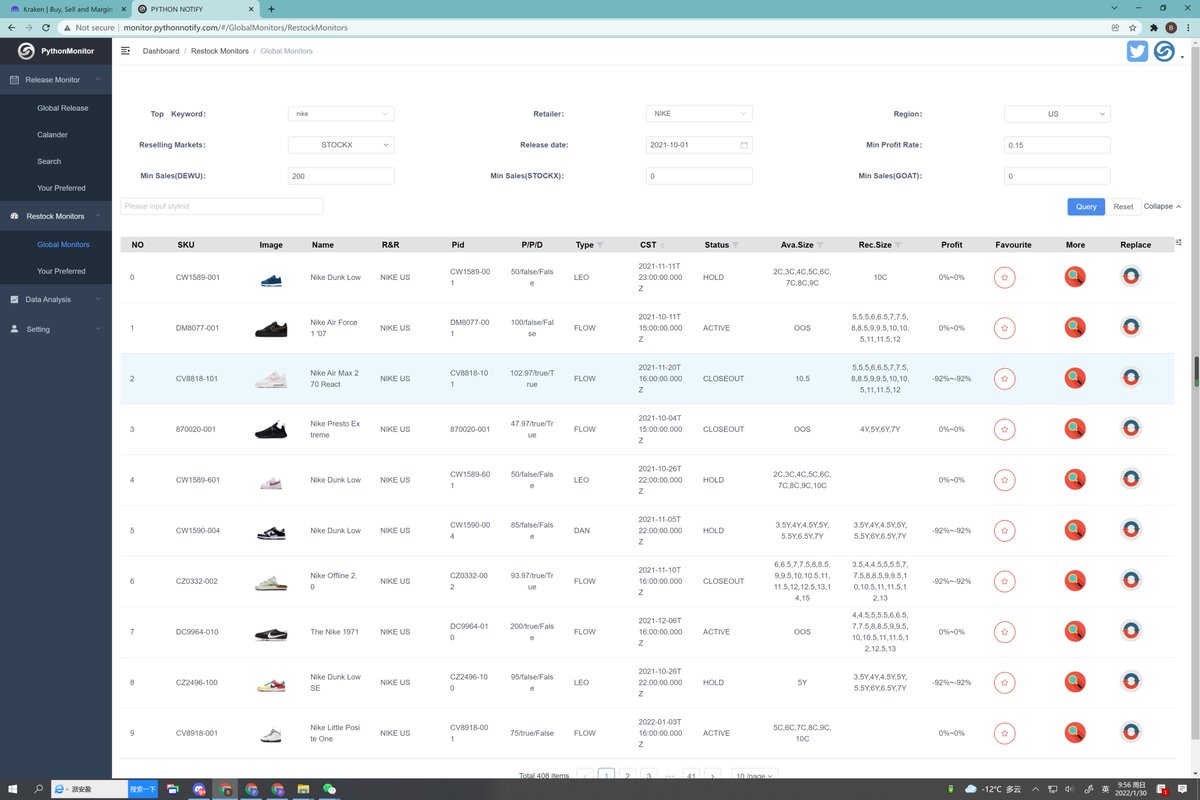Screen dimensions: 1200x800
Task: Open Global Release in sidebar
Action: tap(63, 108)
